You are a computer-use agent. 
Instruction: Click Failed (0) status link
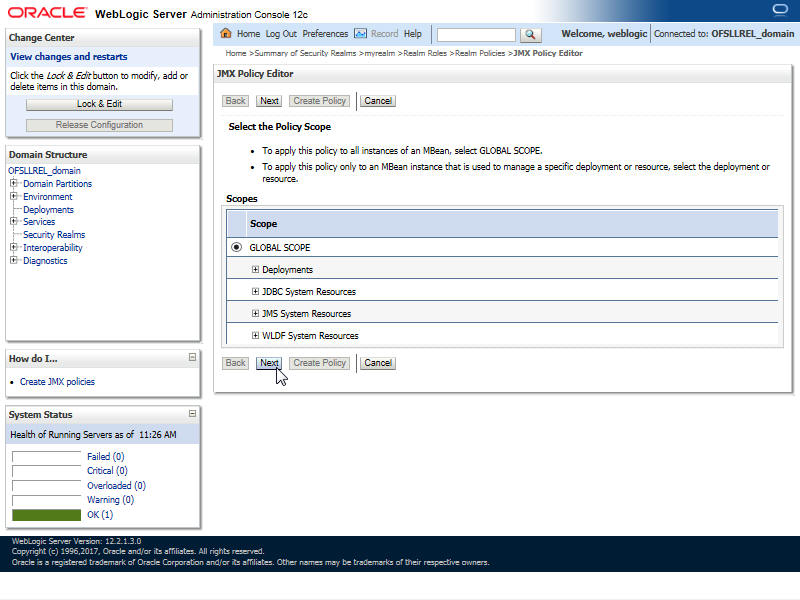point(106,457)
